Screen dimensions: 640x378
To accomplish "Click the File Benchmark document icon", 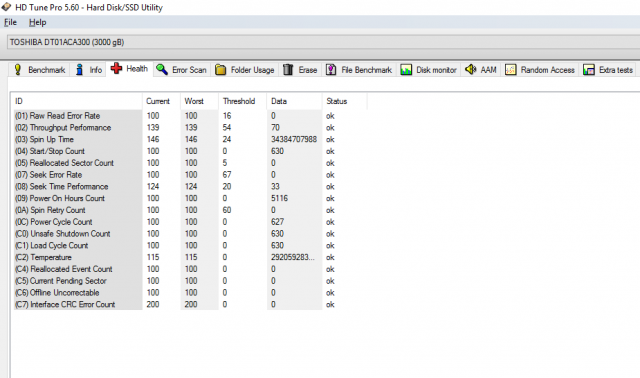I will (331, 70).
